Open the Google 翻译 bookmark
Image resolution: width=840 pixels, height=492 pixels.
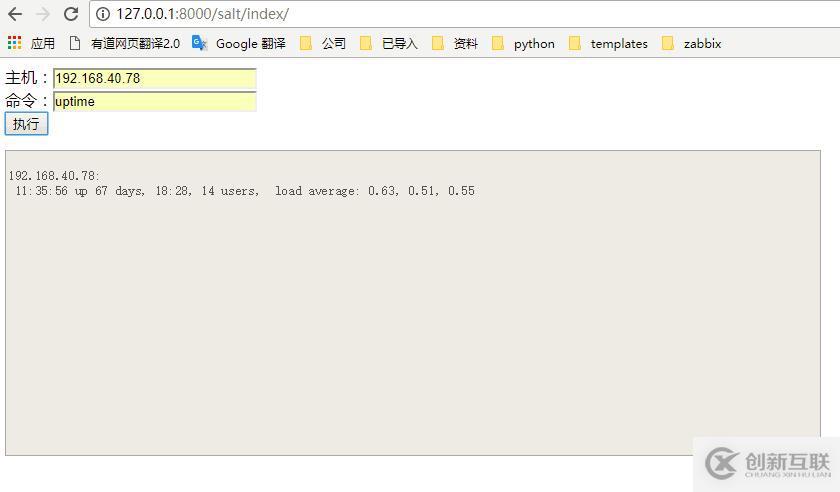[239, 43]
